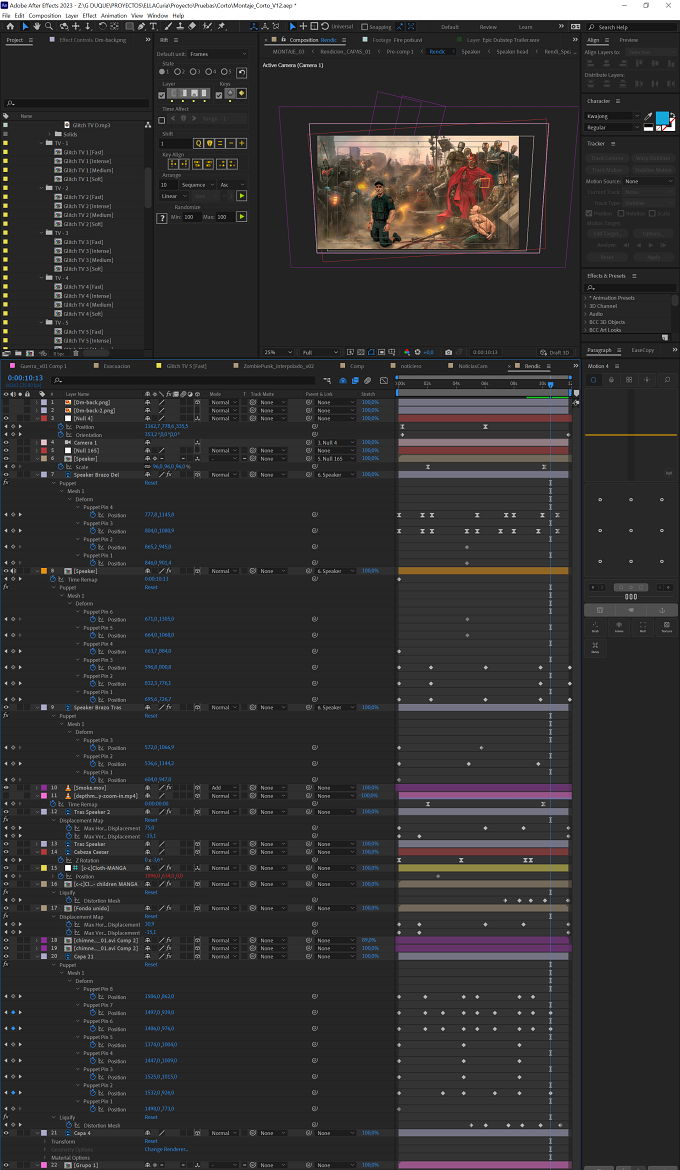Open the Rift Default unit Frames dropdown

coord(218,54)
